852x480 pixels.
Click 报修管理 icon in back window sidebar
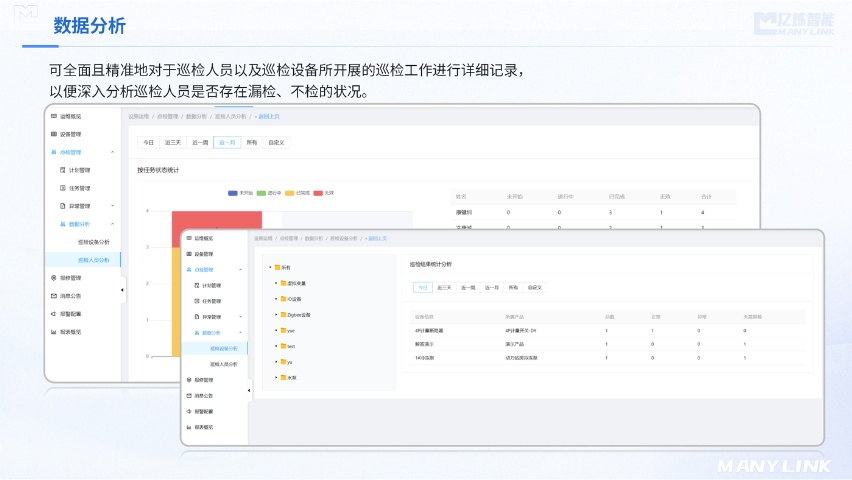click(54, 278)
